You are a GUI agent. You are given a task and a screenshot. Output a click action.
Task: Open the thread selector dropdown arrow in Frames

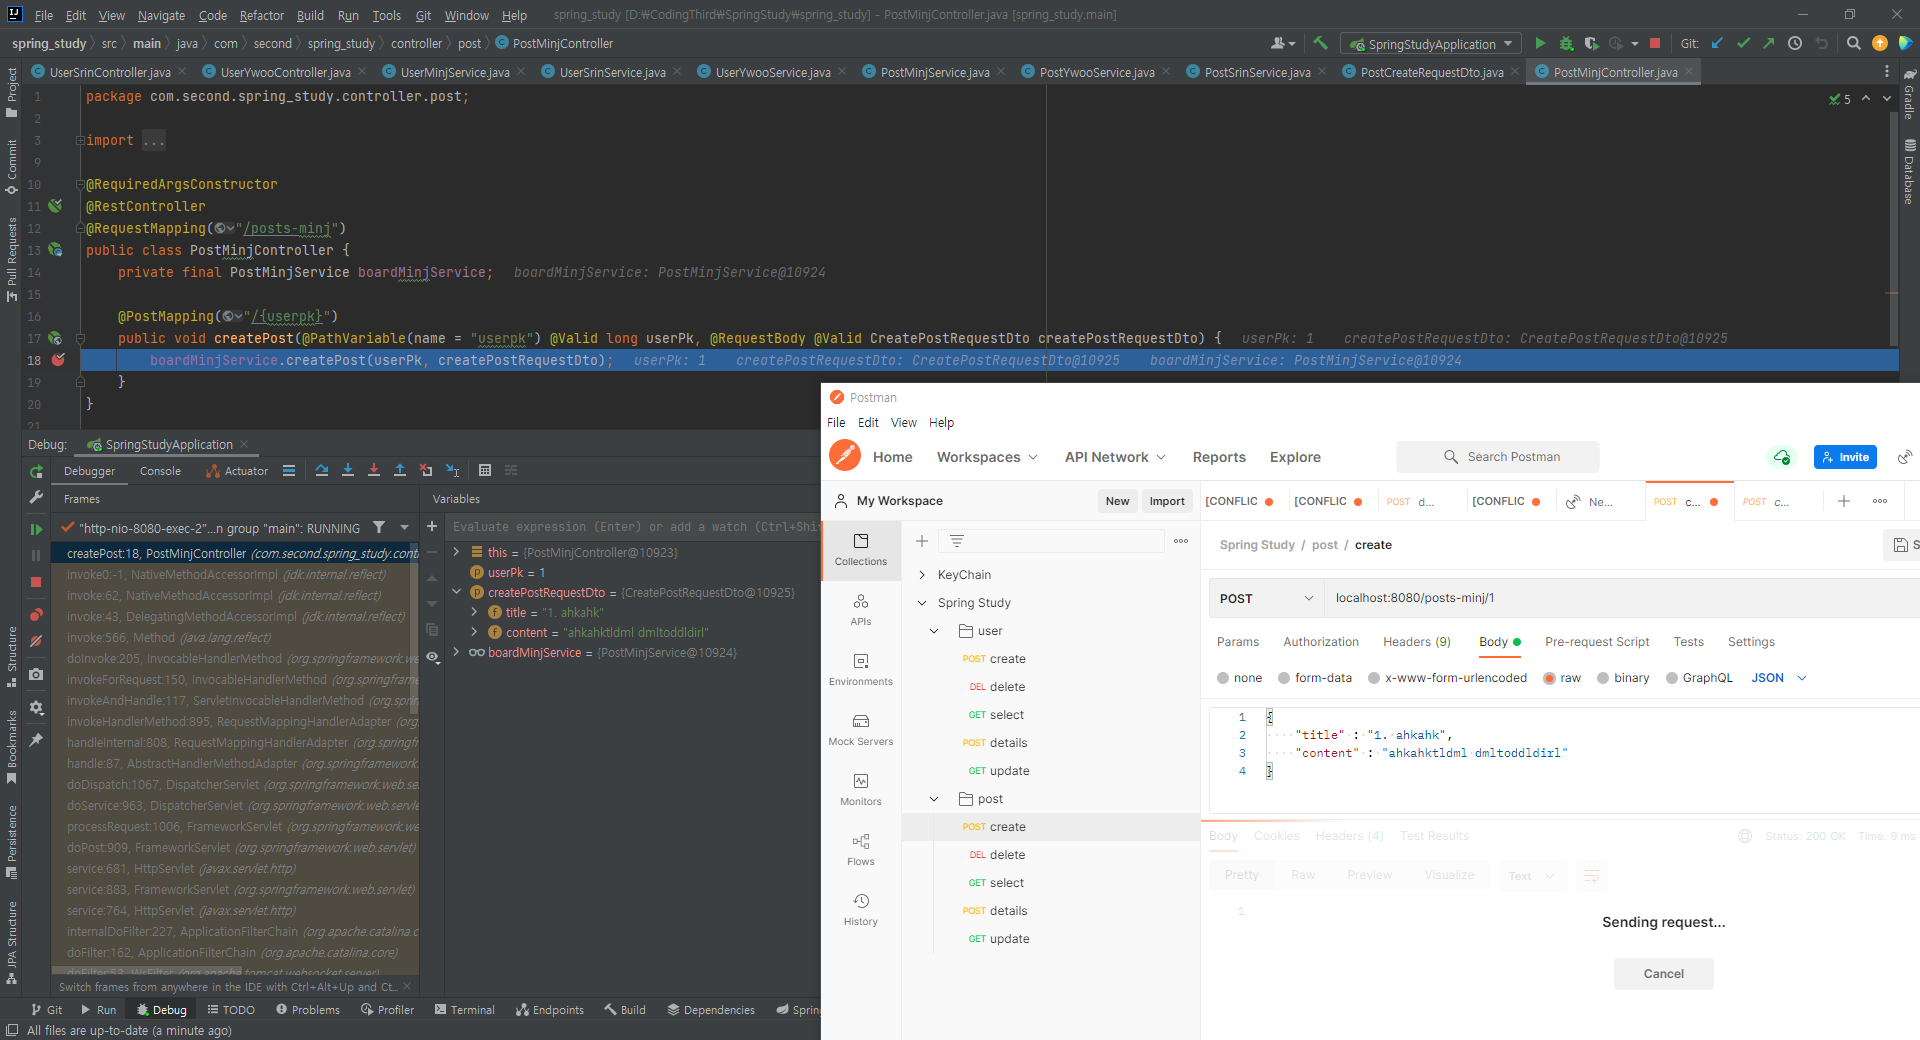(404, 527)
